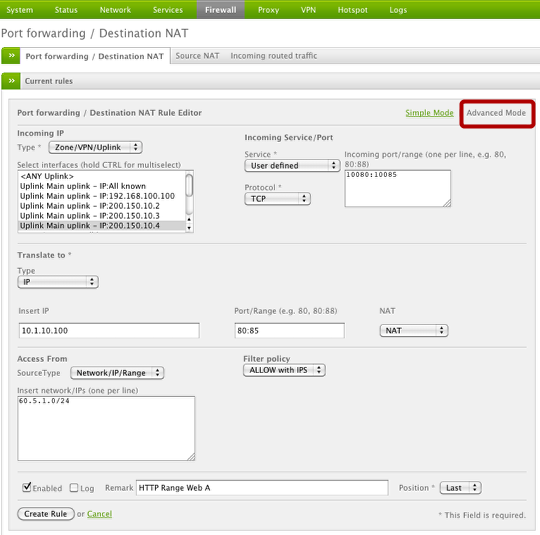Click interface list scroll down arrow

[x=189, y=228]
